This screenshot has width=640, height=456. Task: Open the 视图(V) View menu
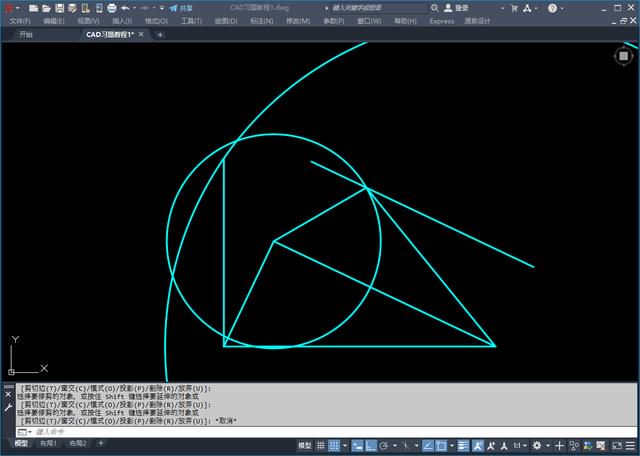[x=88, y=21]
